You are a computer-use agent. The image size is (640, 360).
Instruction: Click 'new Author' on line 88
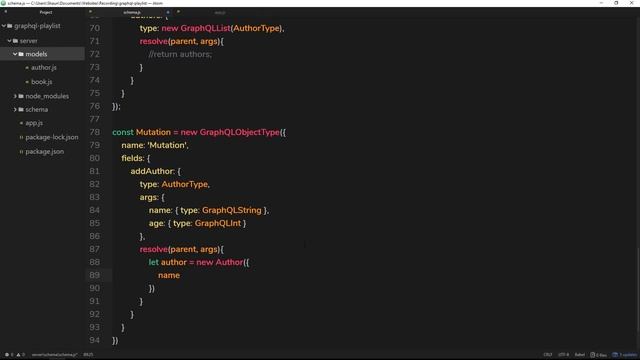point(220,262)
